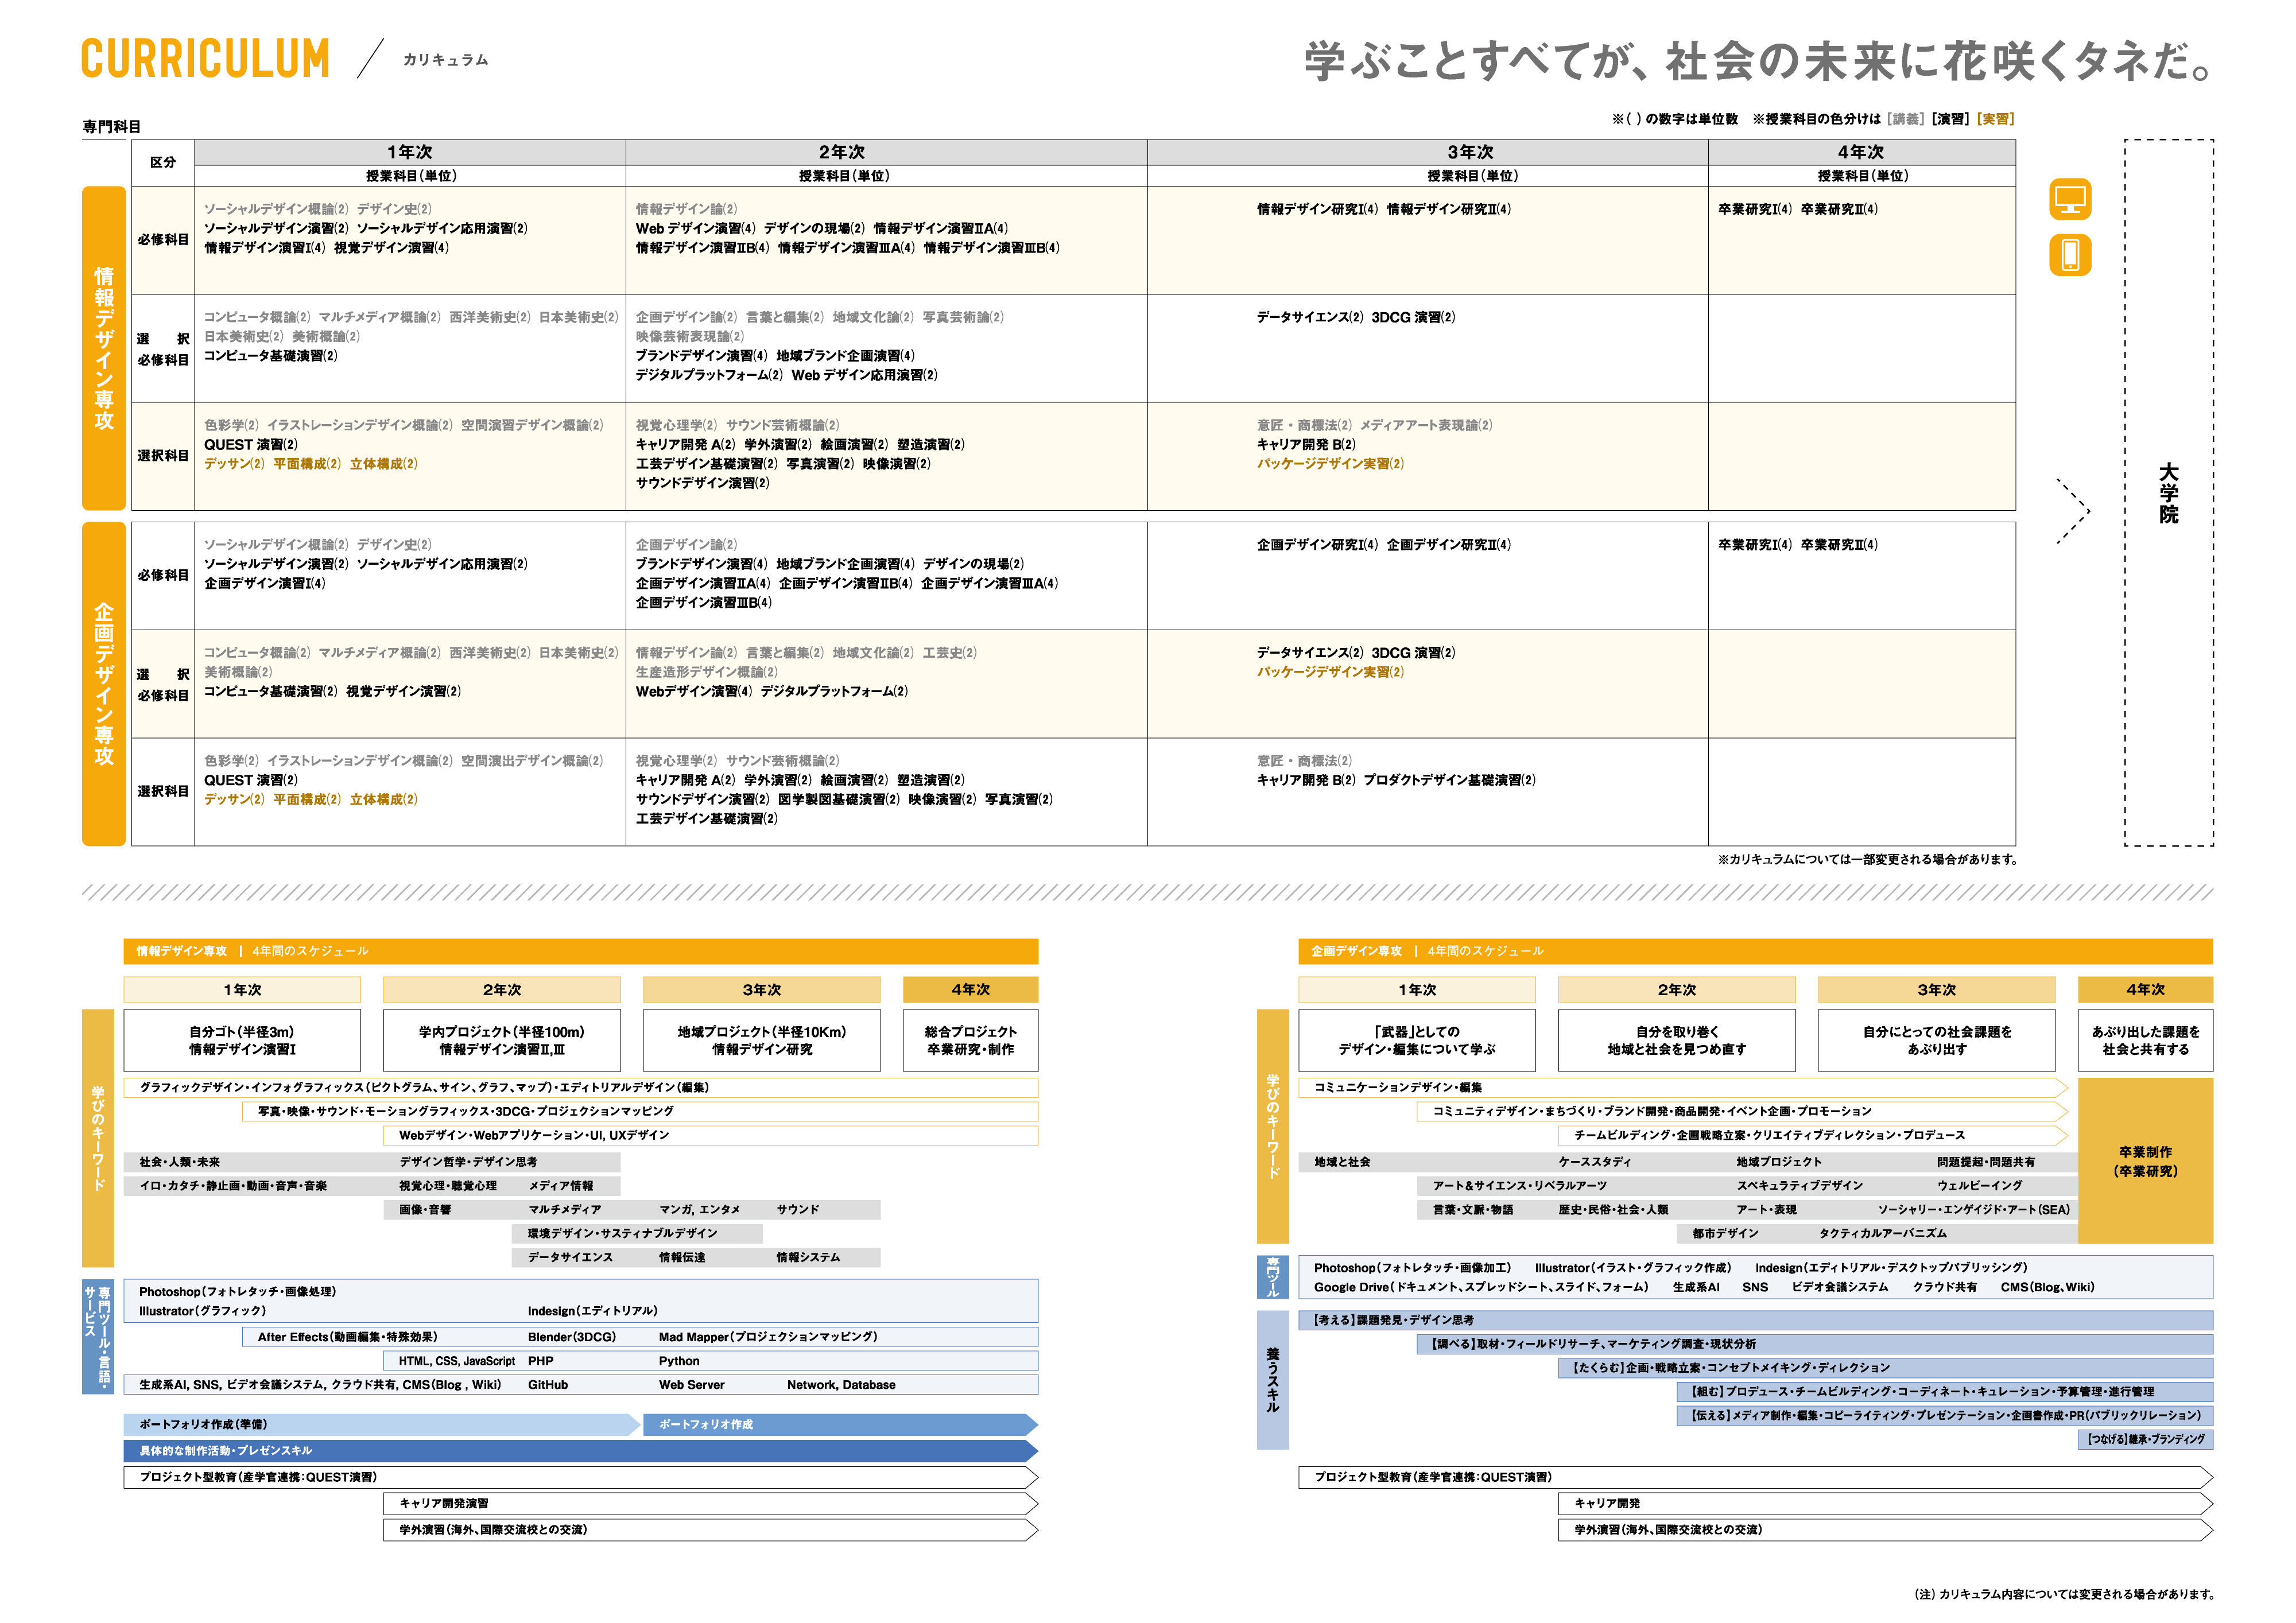This screenshot has width=2296, height=1623.
Task: Click the box 自分を取り巻く地域と社会を見つめ直す
Action: click(x=1676, y=1040)
